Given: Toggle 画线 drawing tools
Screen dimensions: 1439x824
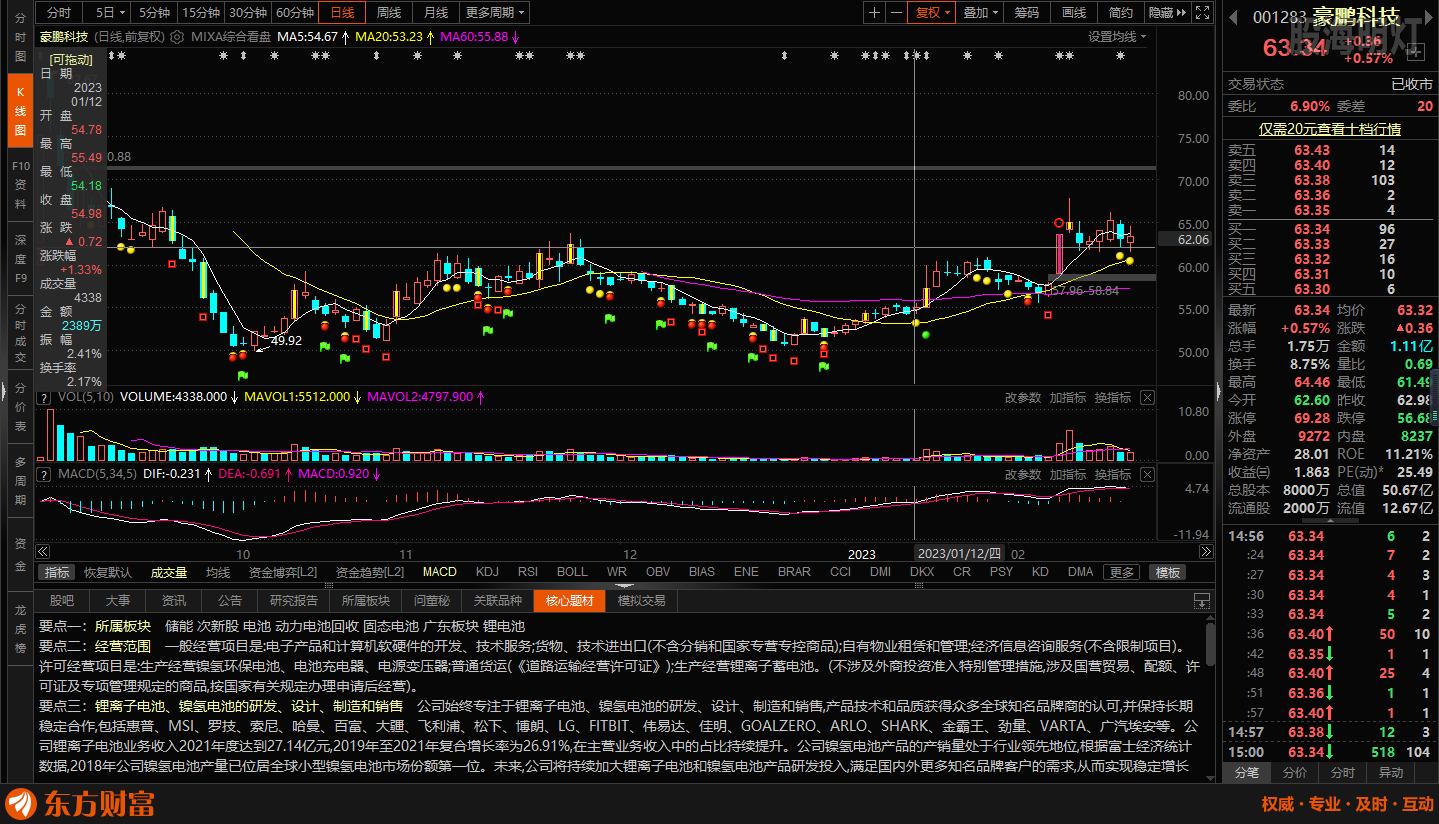Looking at the screenshot, I should point(1074,13).
